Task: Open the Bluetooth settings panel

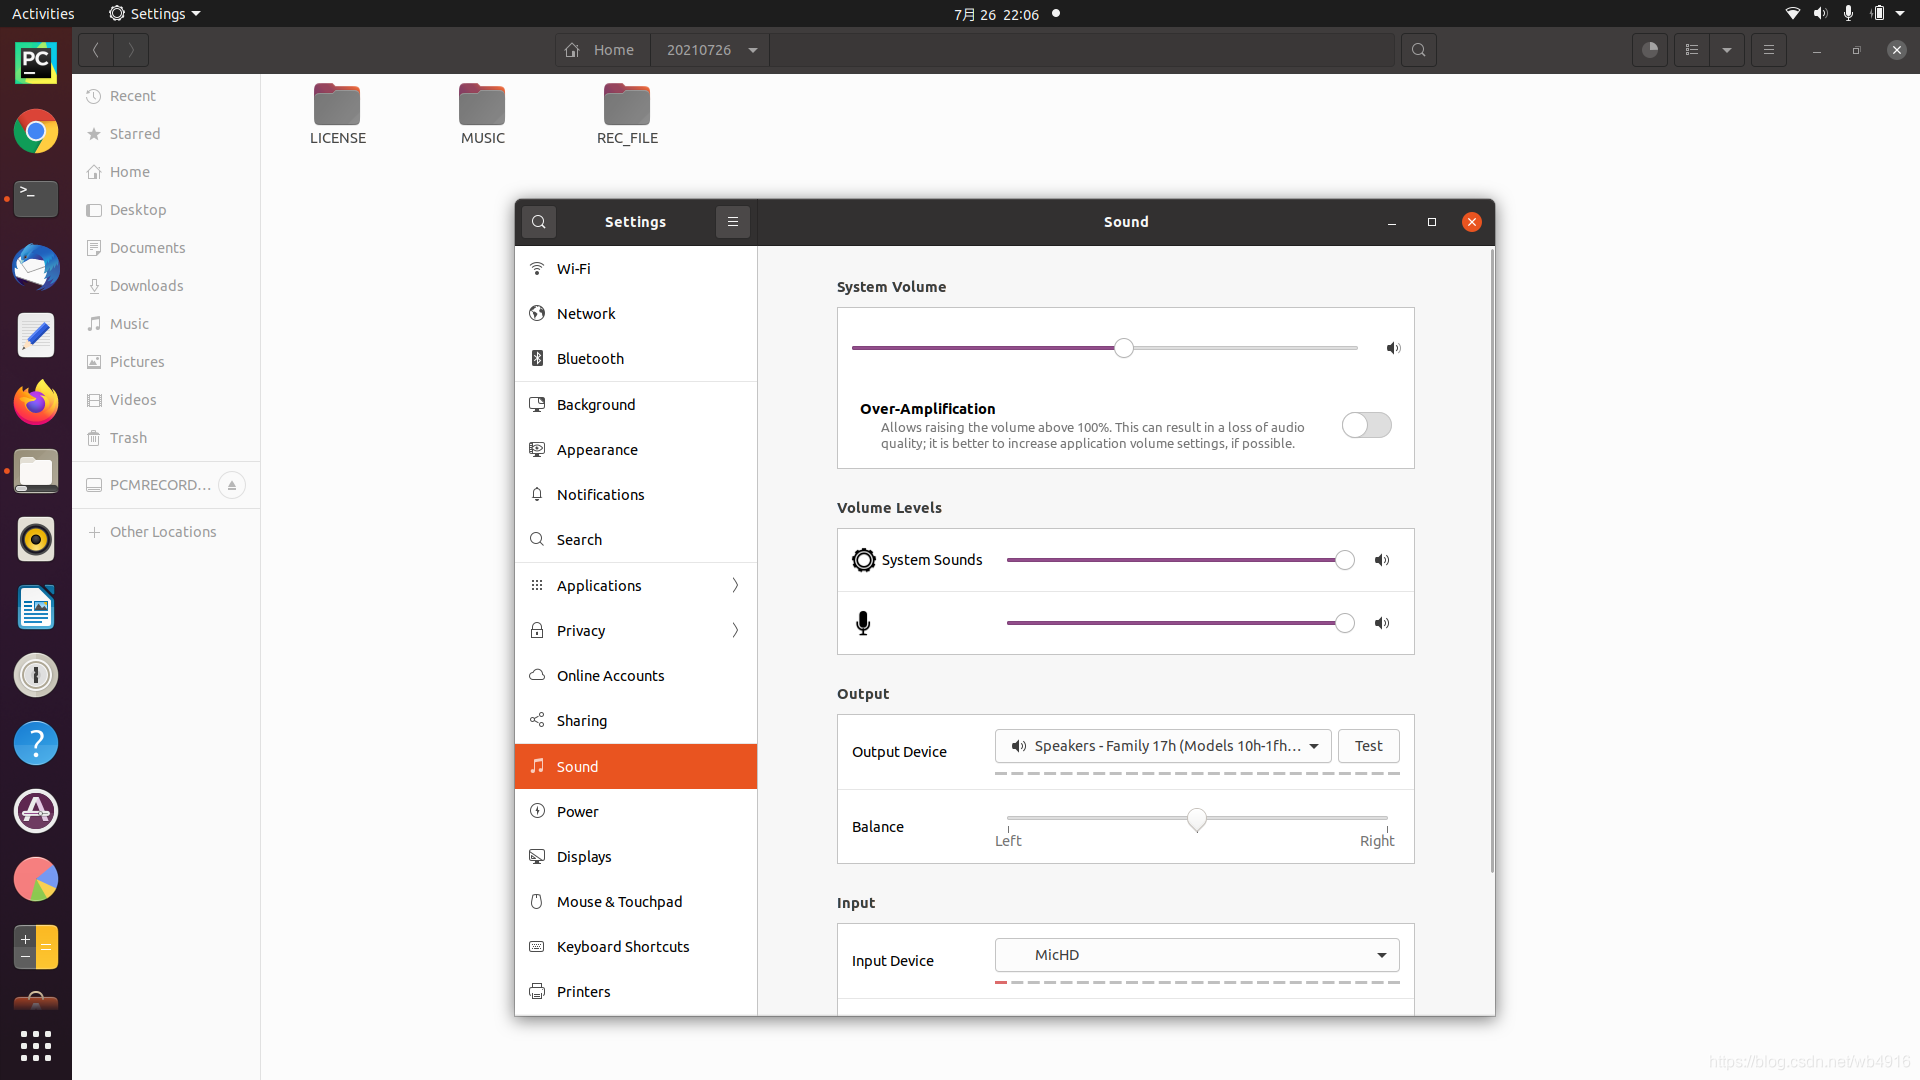Action: (590, 359)
